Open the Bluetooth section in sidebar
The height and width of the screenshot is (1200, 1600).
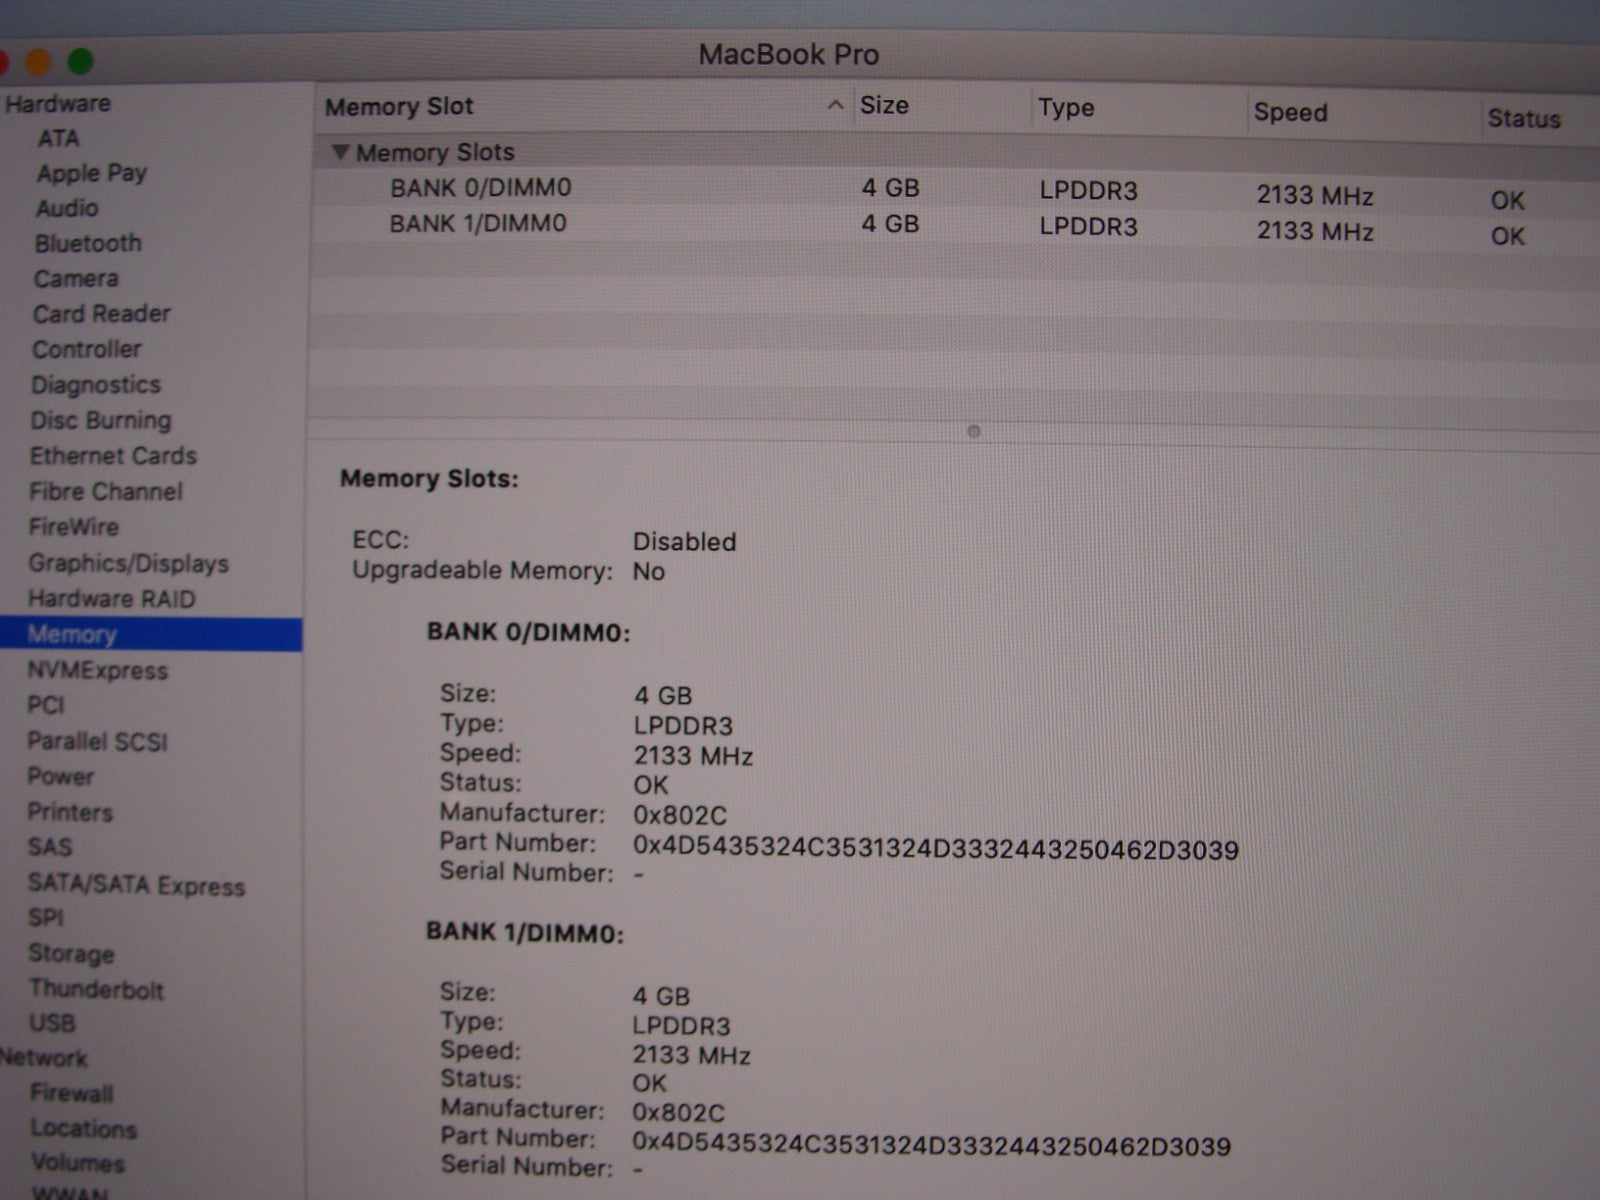pos(88,243)
